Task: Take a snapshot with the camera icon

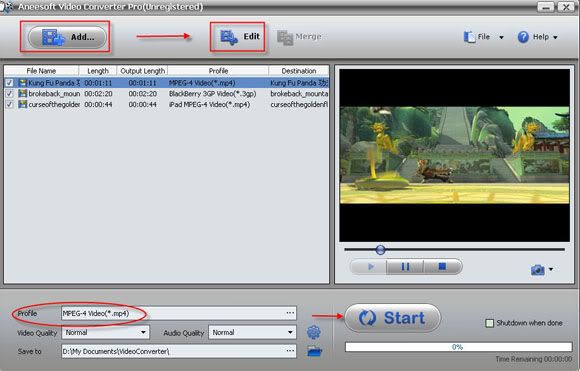Action: (537, 270)
